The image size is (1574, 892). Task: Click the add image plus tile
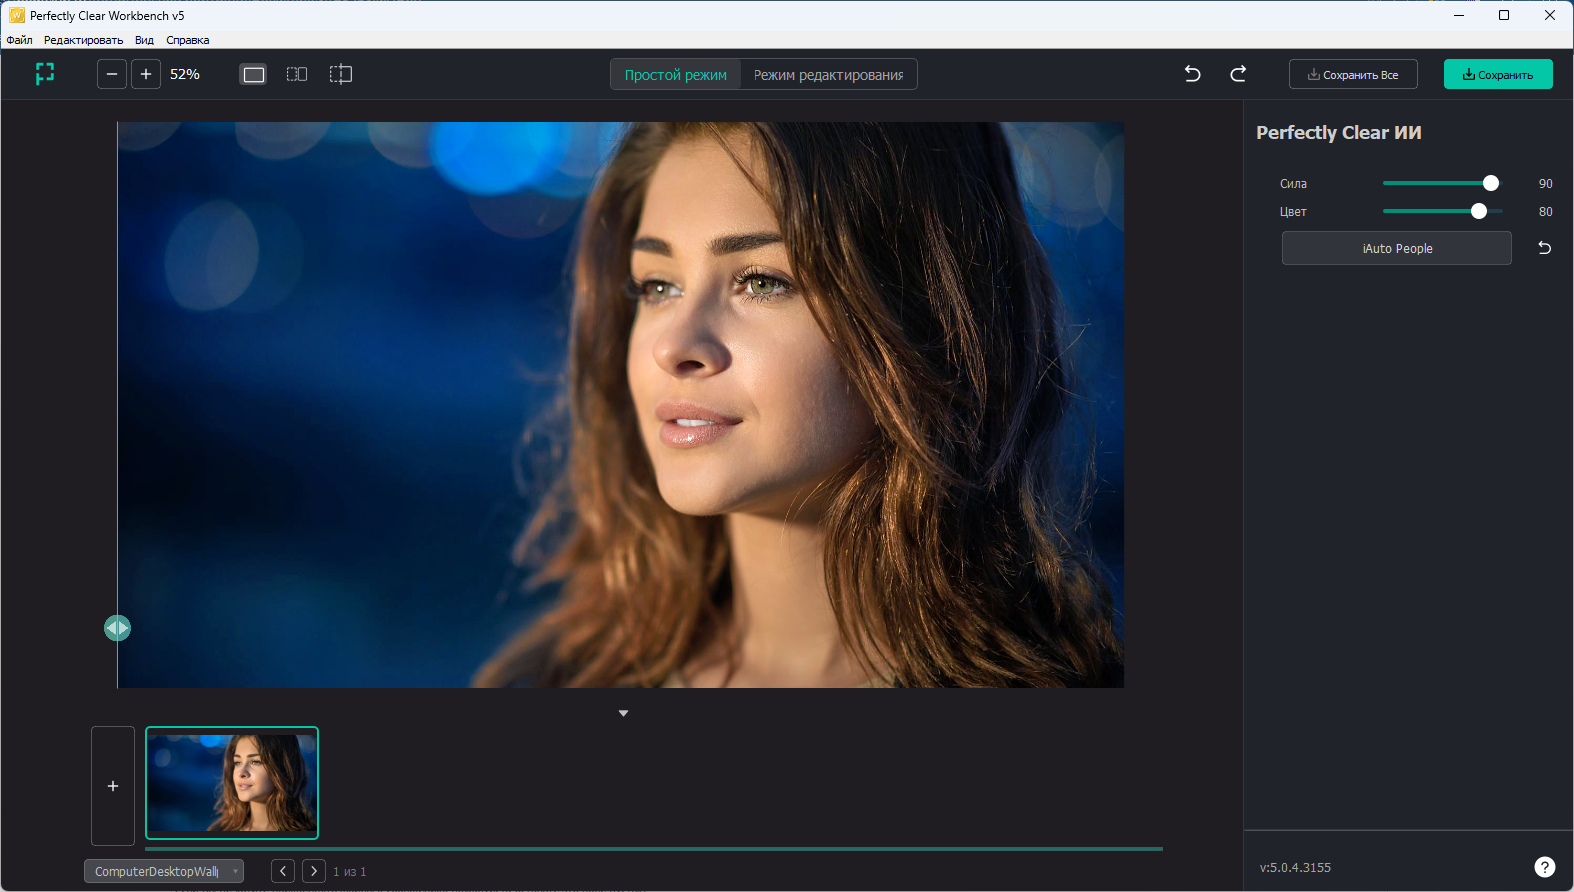coord(113,786)
